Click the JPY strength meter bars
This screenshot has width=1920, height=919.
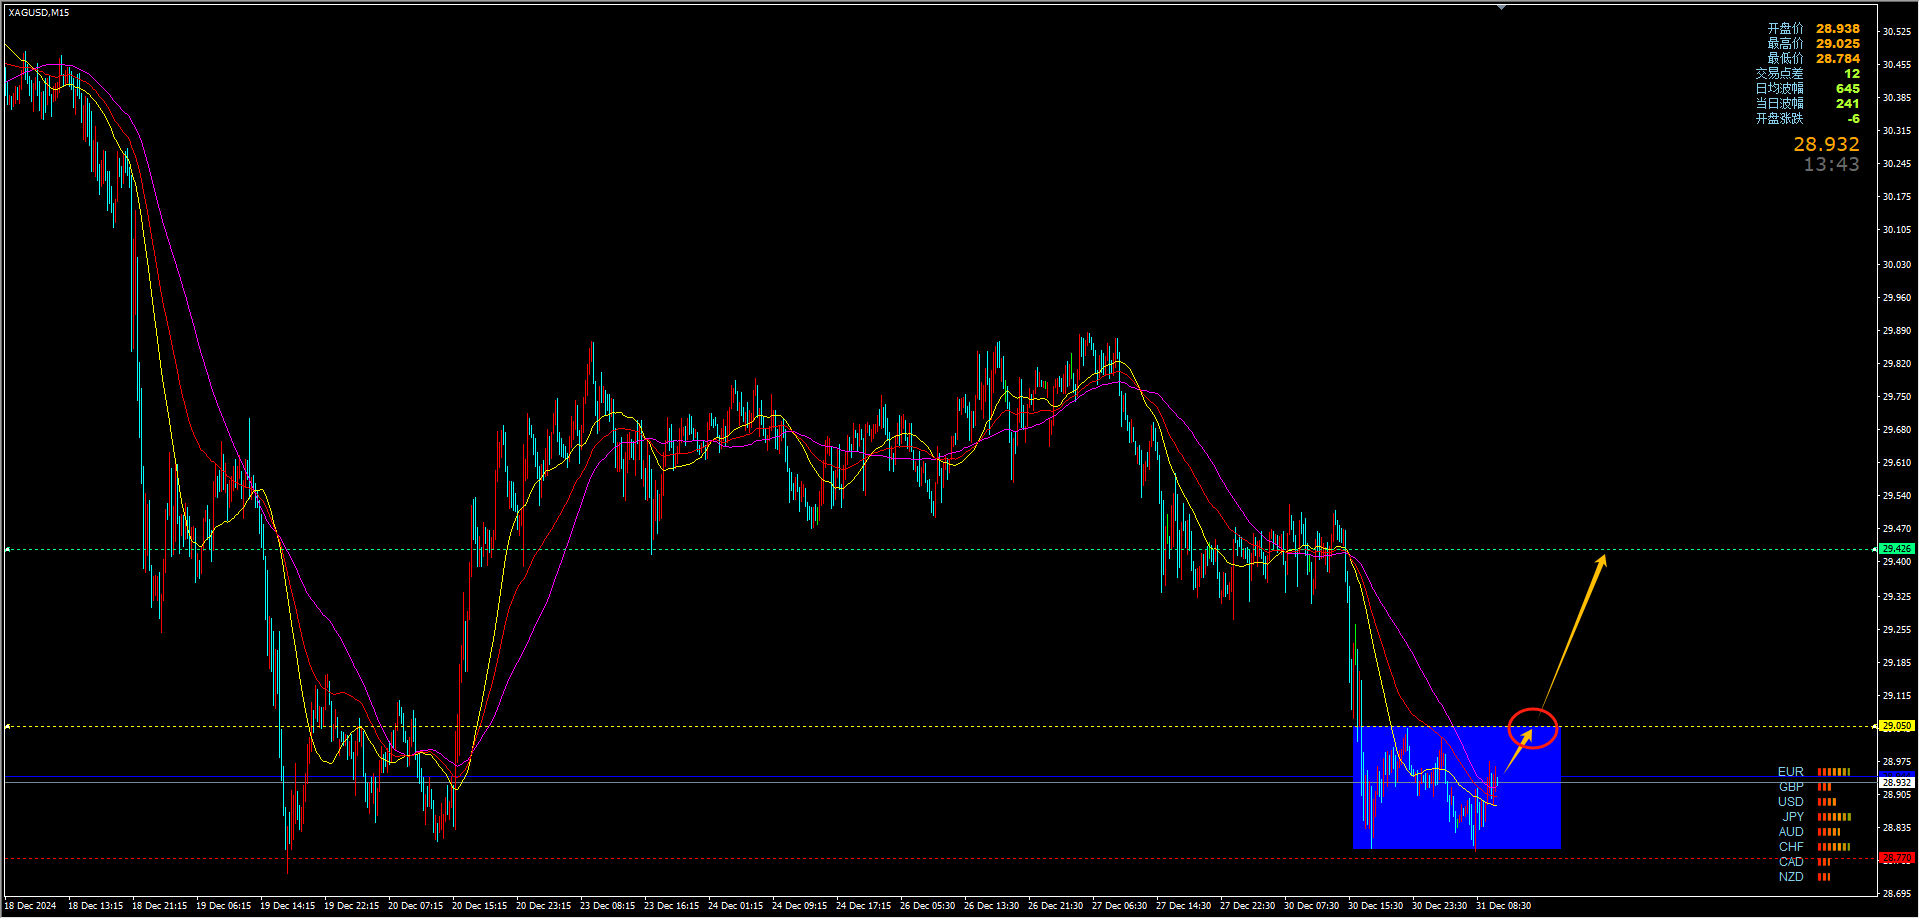(x=1834, y=817)
